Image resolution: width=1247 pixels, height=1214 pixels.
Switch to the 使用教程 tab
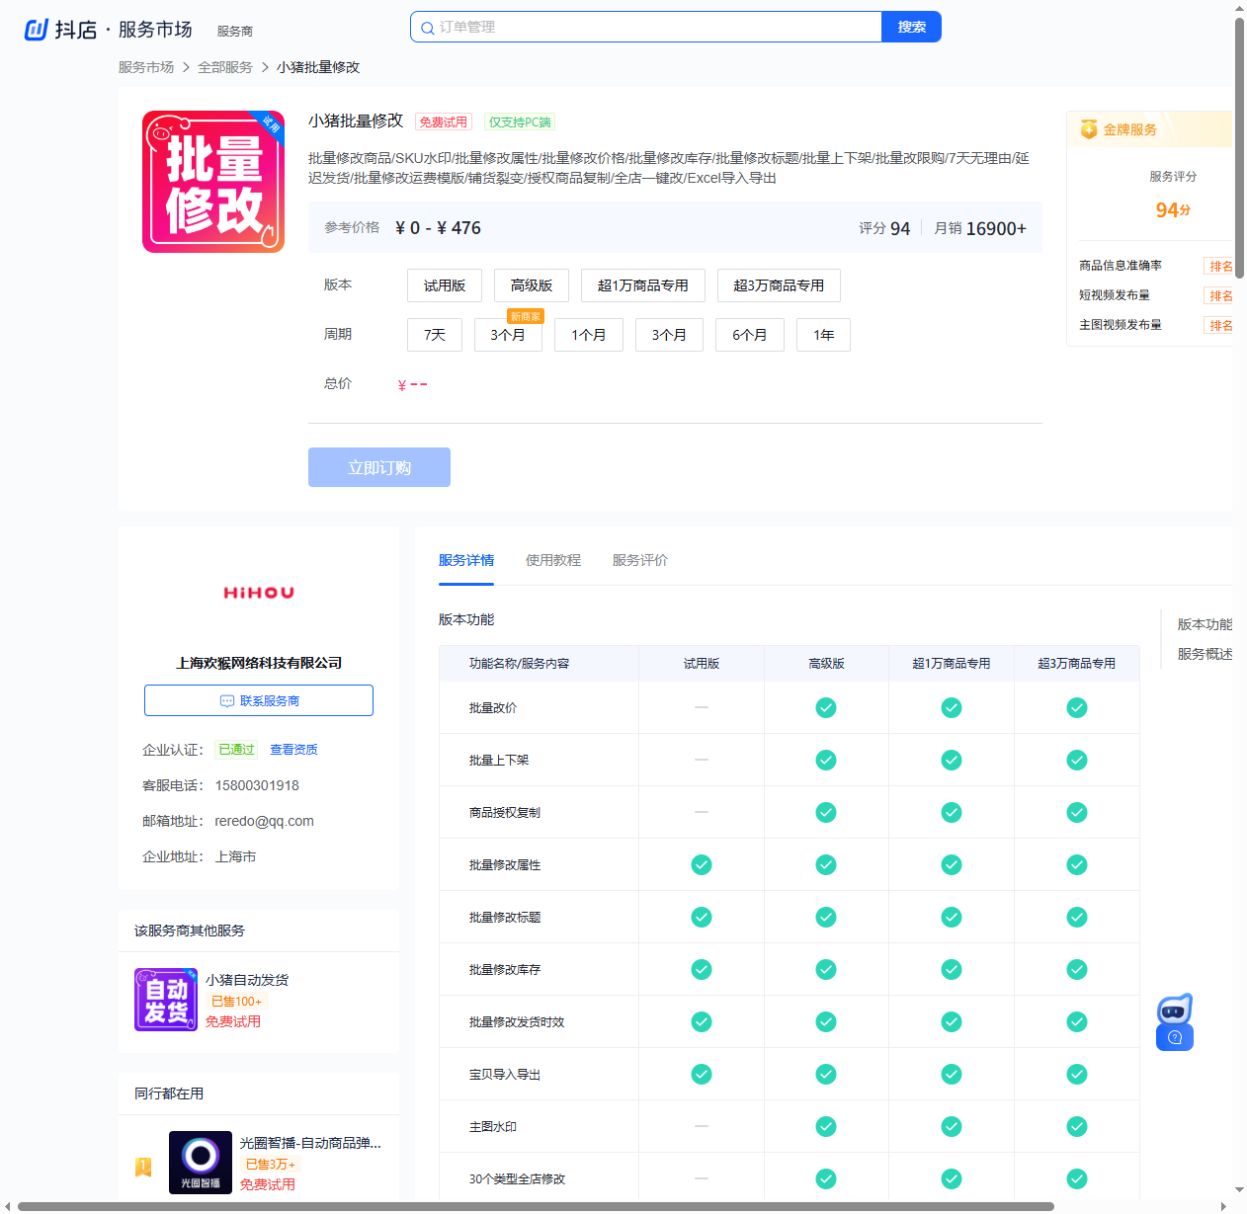point(553,560)
